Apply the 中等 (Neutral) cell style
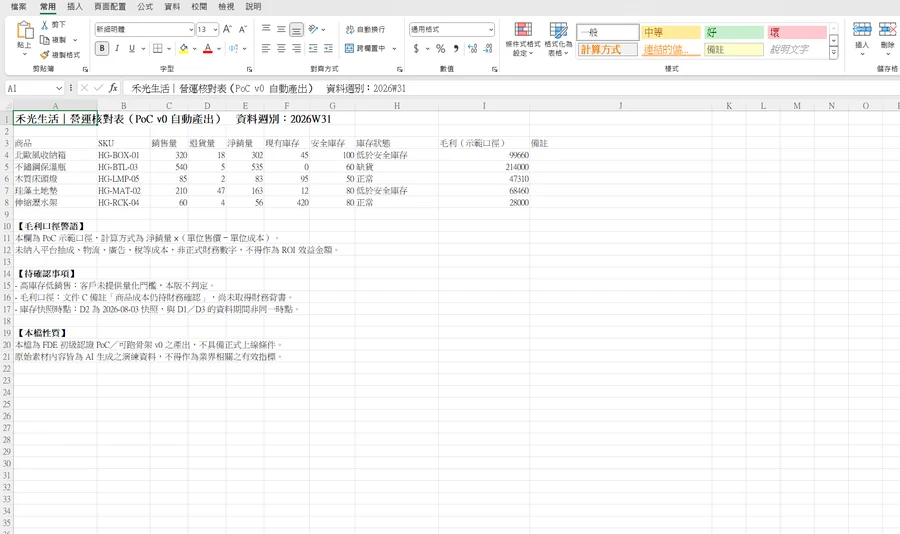 [671, 32]
